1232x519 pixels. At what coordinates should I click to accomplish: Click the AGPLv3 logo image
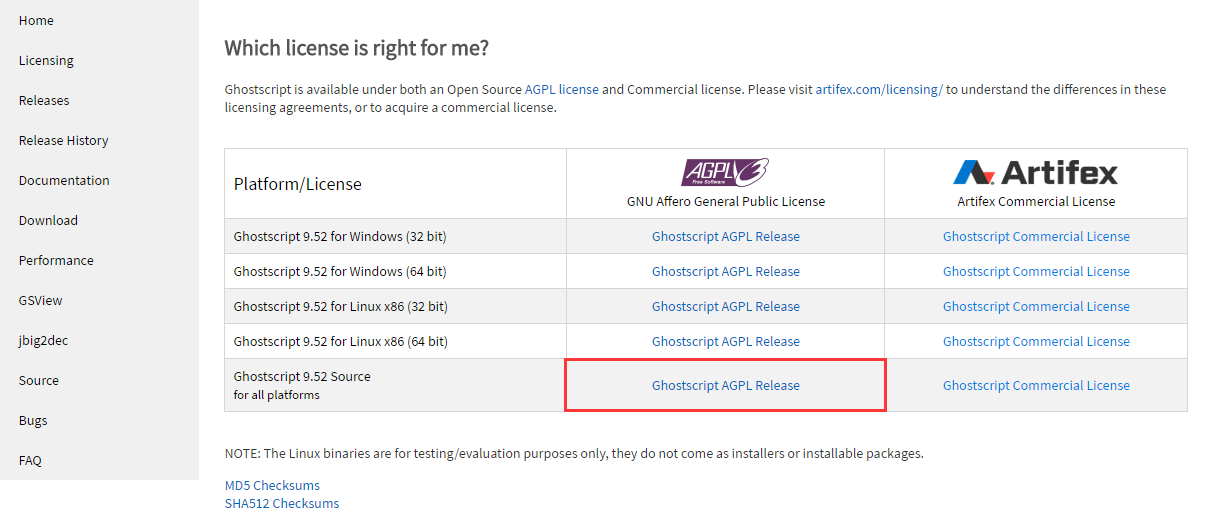[725, 172]
